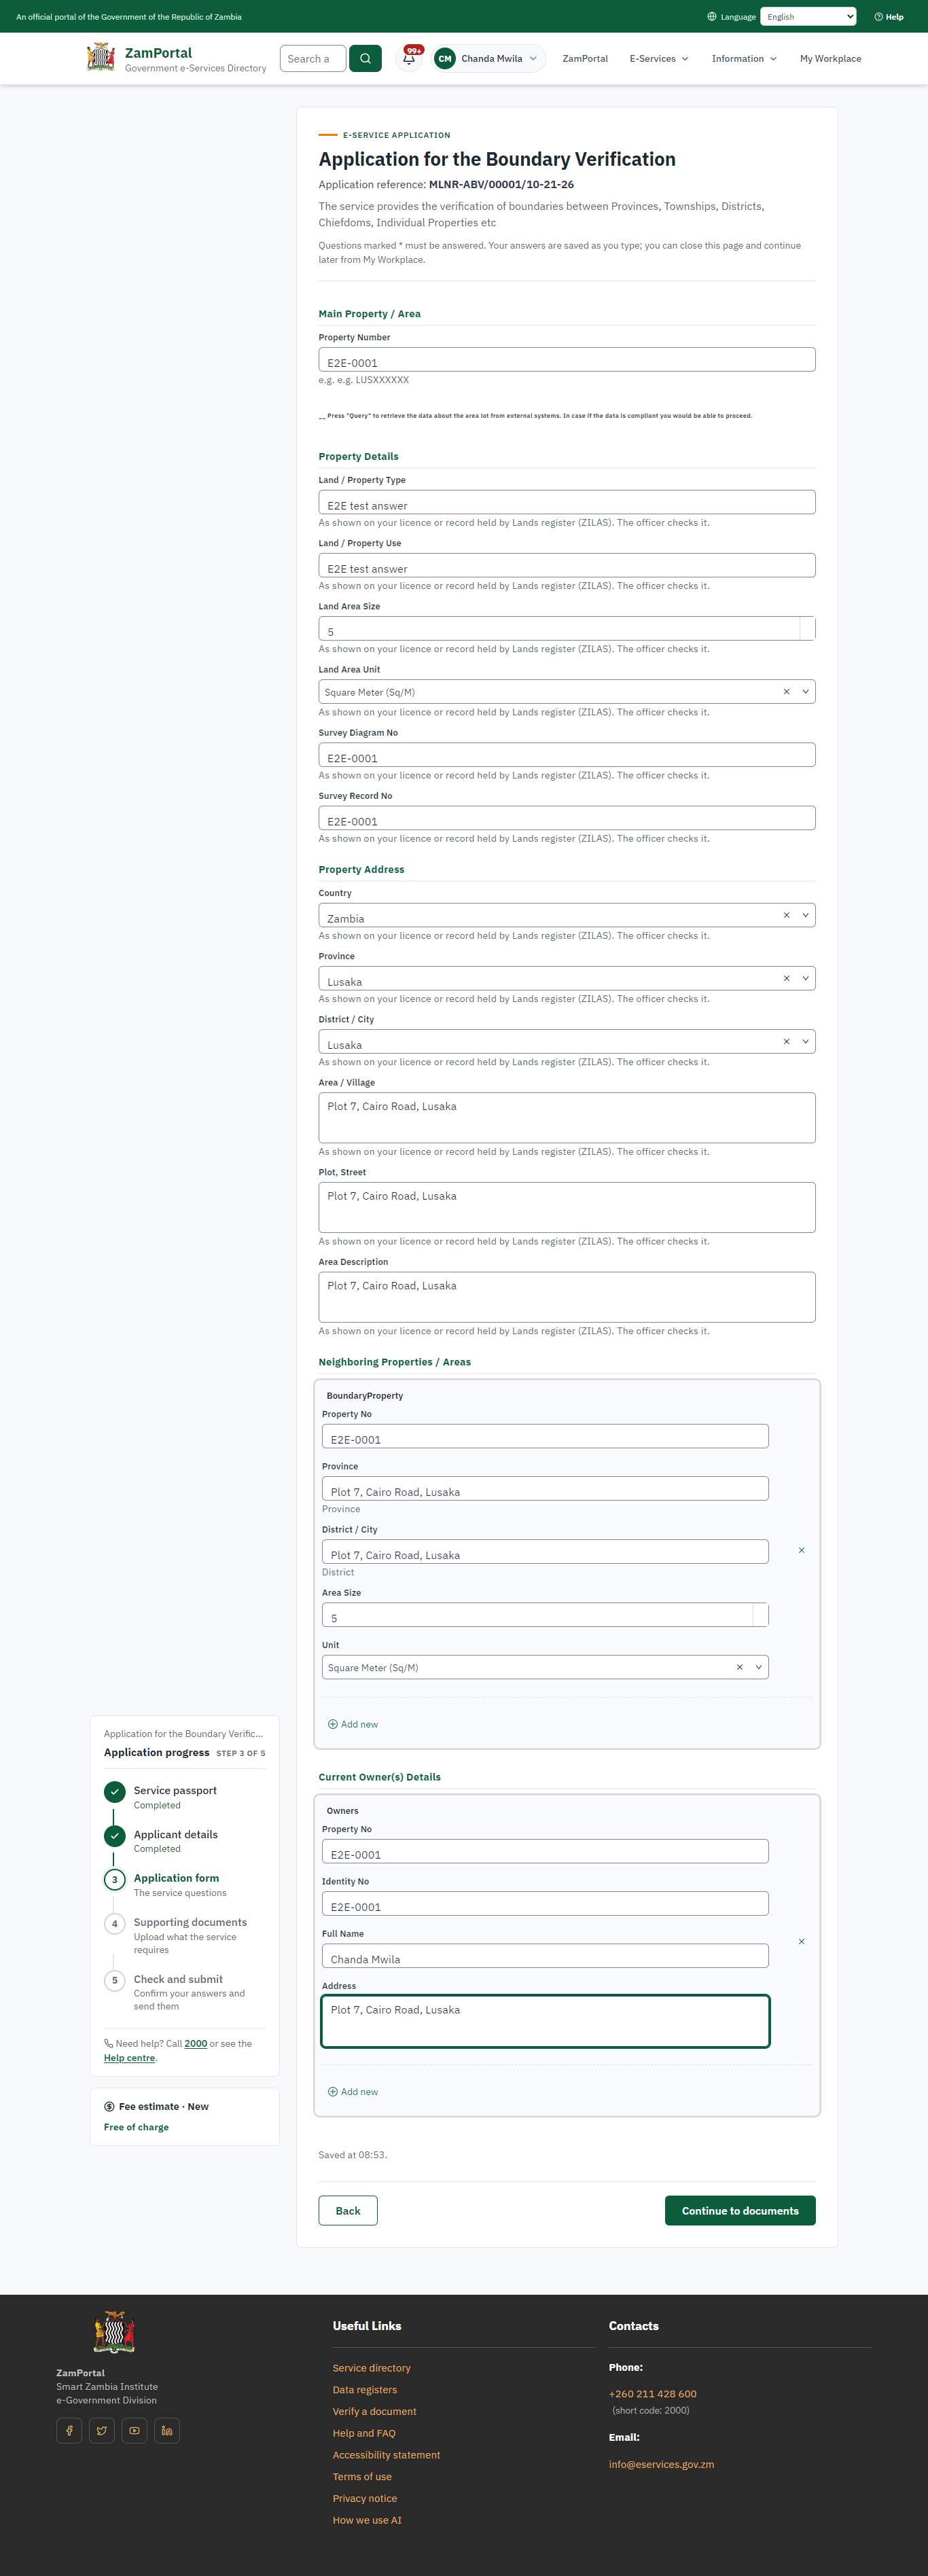Focus the Property Number field

(567, 360)
